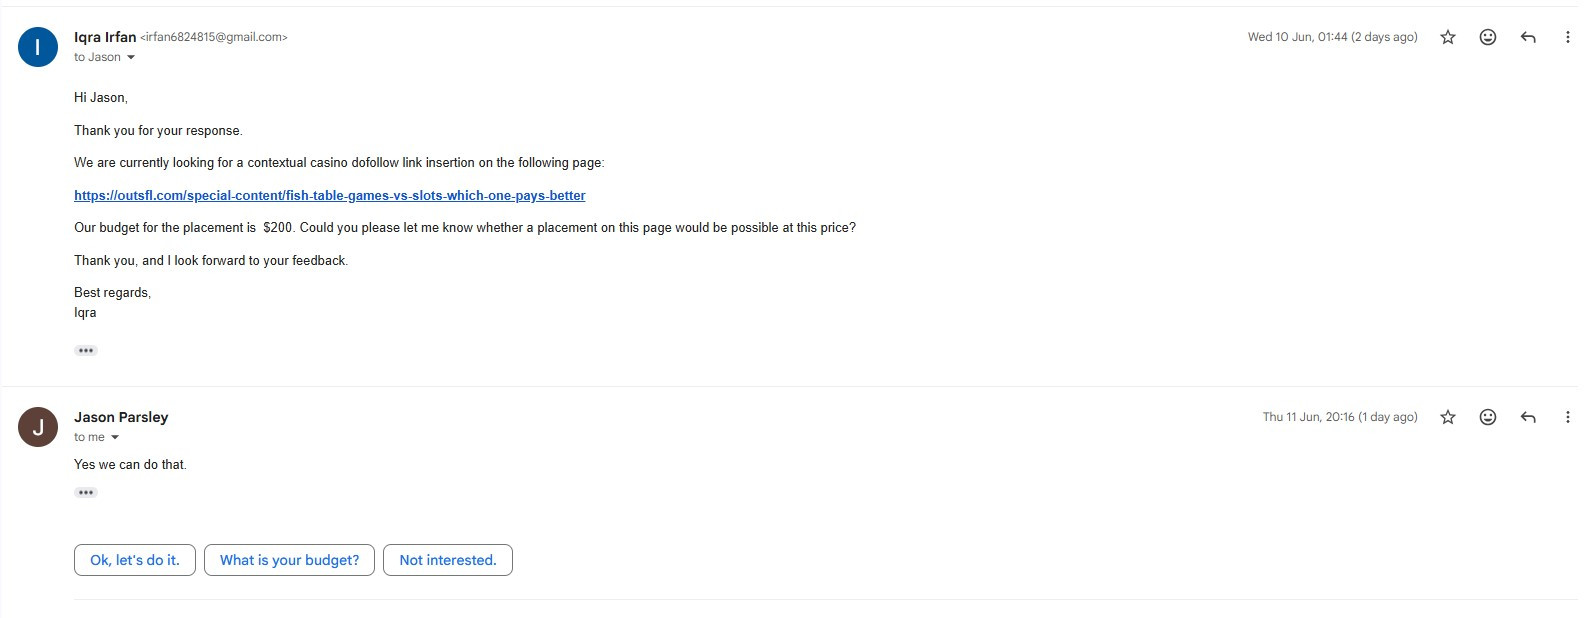Show trimmed content in Iqra's email

(86, 351)
